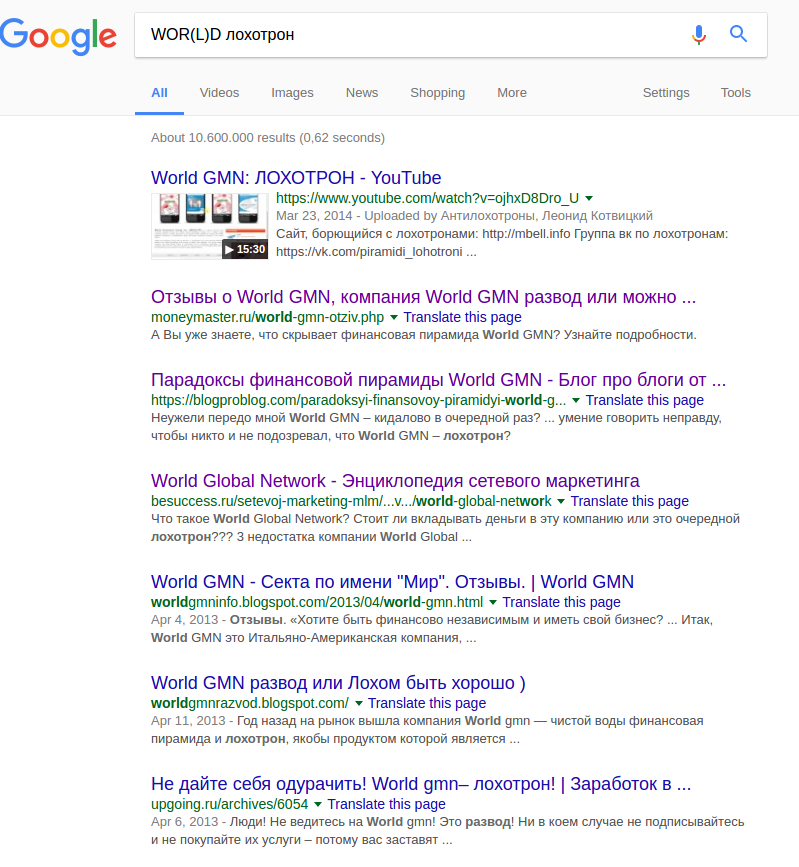This screenshot has width=799, height=867.
Task: Click 'Mar 23, 2014 - Uploaded by' line
Action: [464, 216]
